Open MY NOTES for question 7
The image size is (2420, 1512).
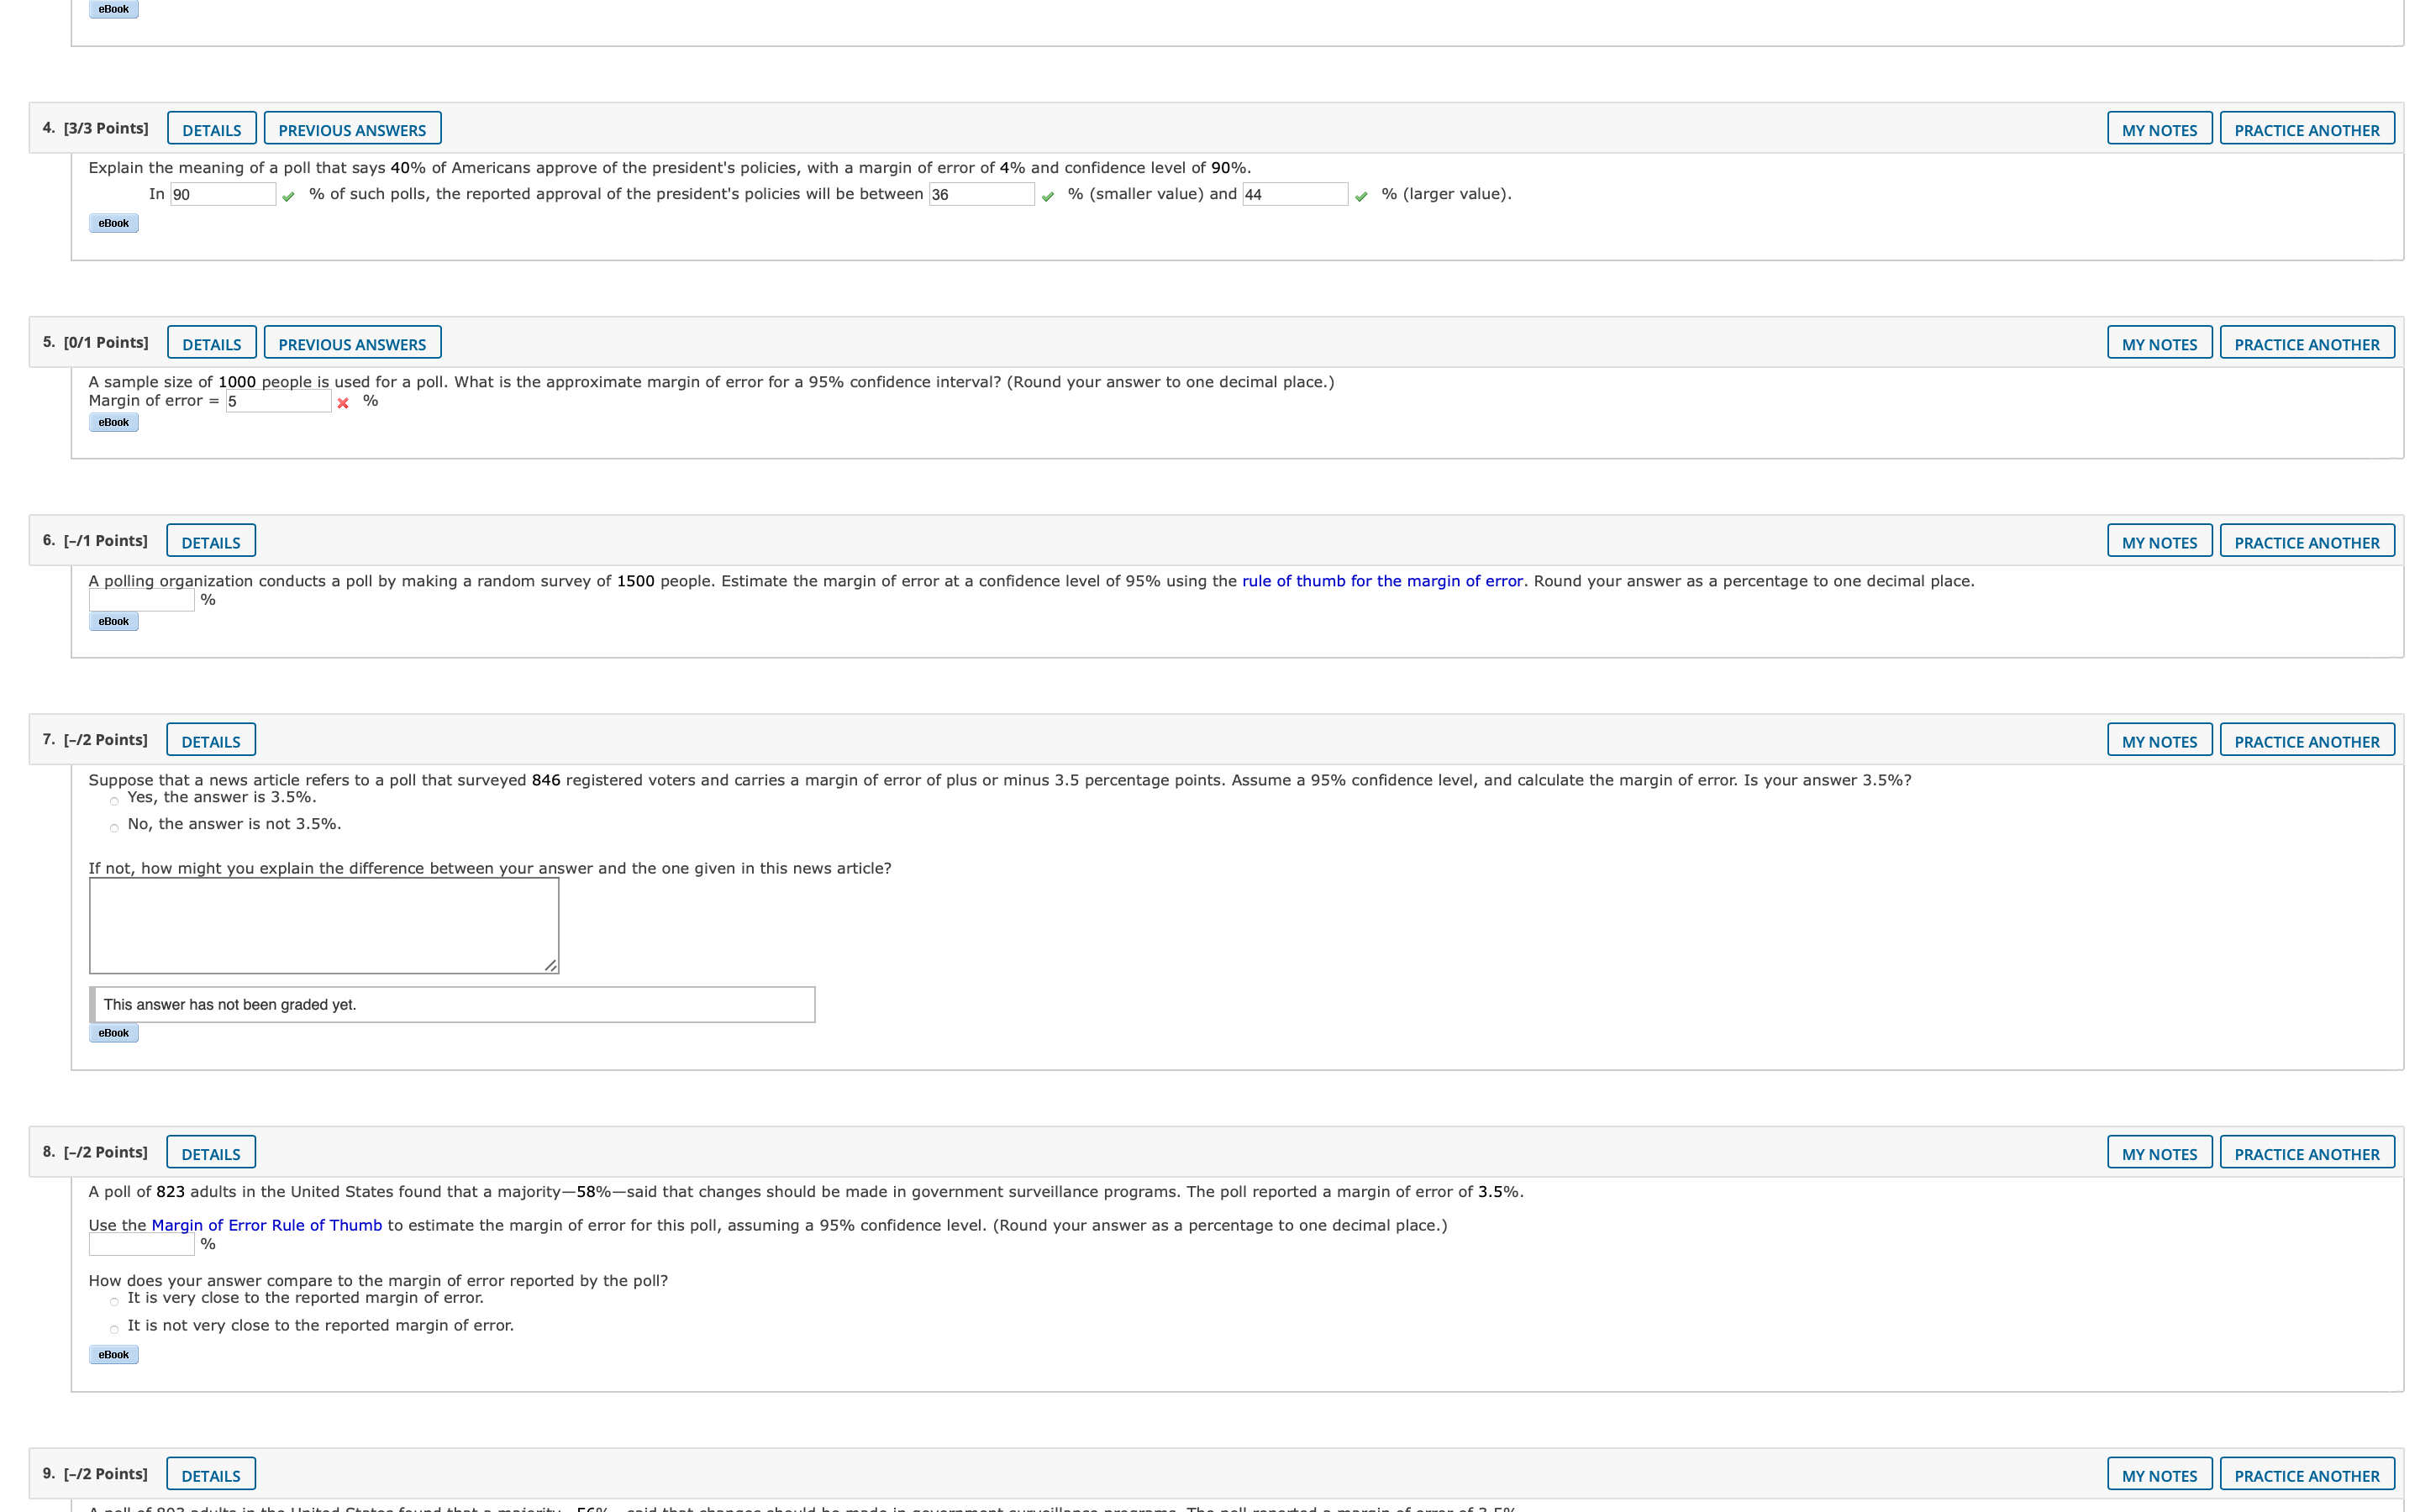point(2159,741)
